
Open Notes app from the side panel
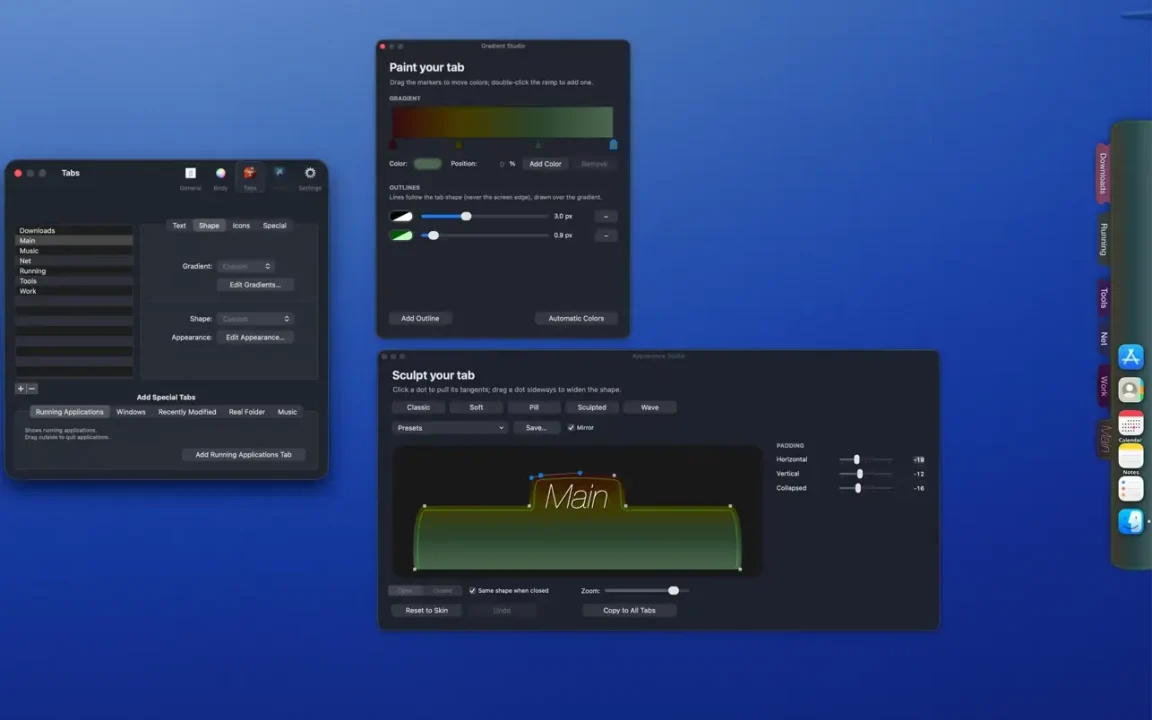click(x=1131, y=456)
